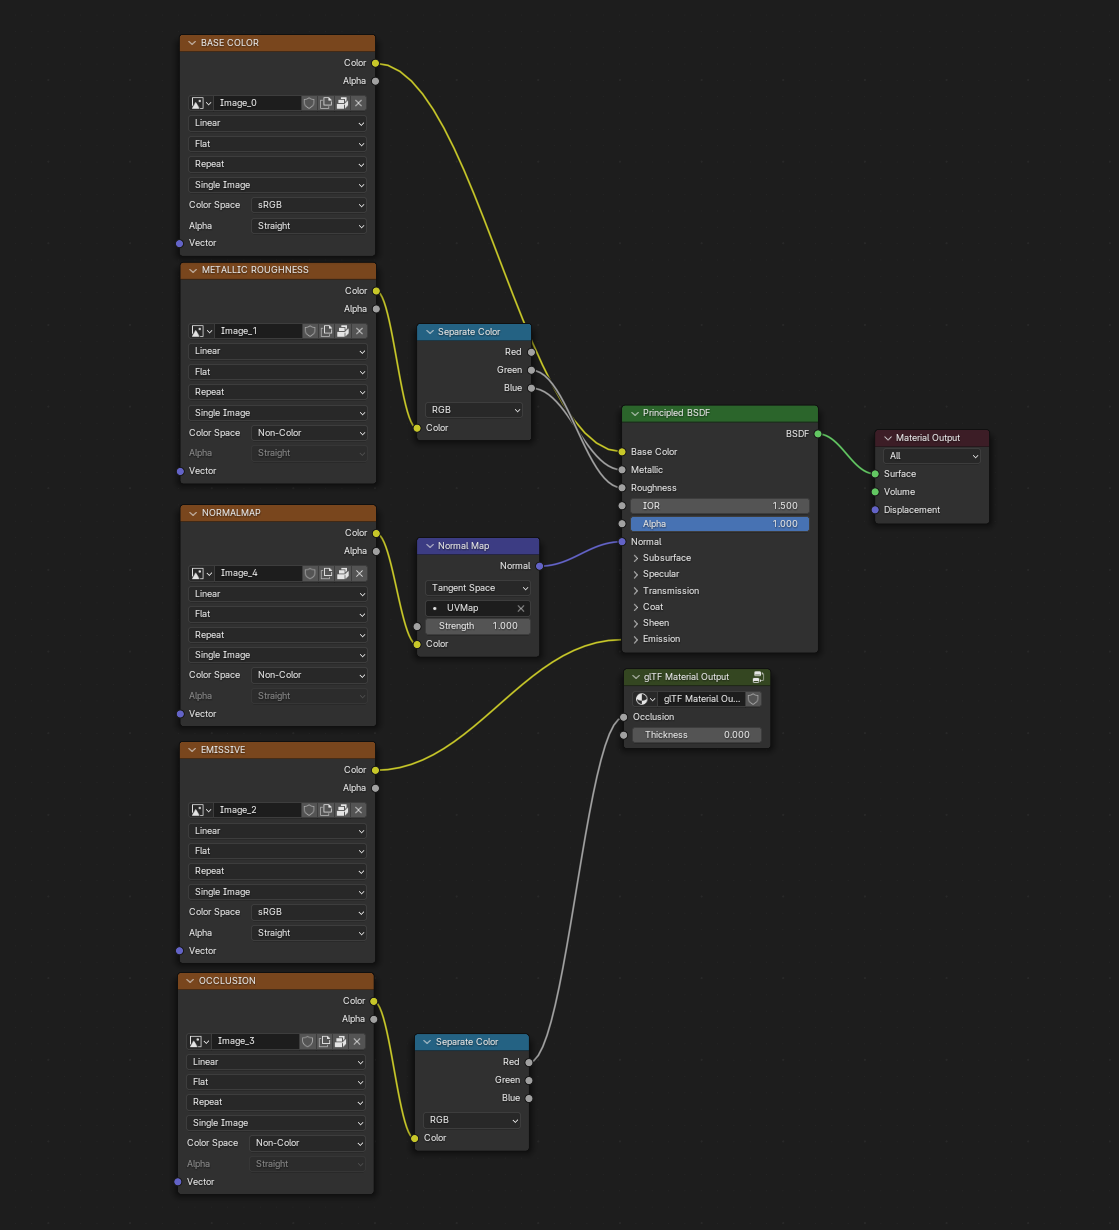This screenshot has width=1119, height=1230.
Task: Open the sRGB Color Space dropdown in BASE COLOR
Action: click(309, 204)
